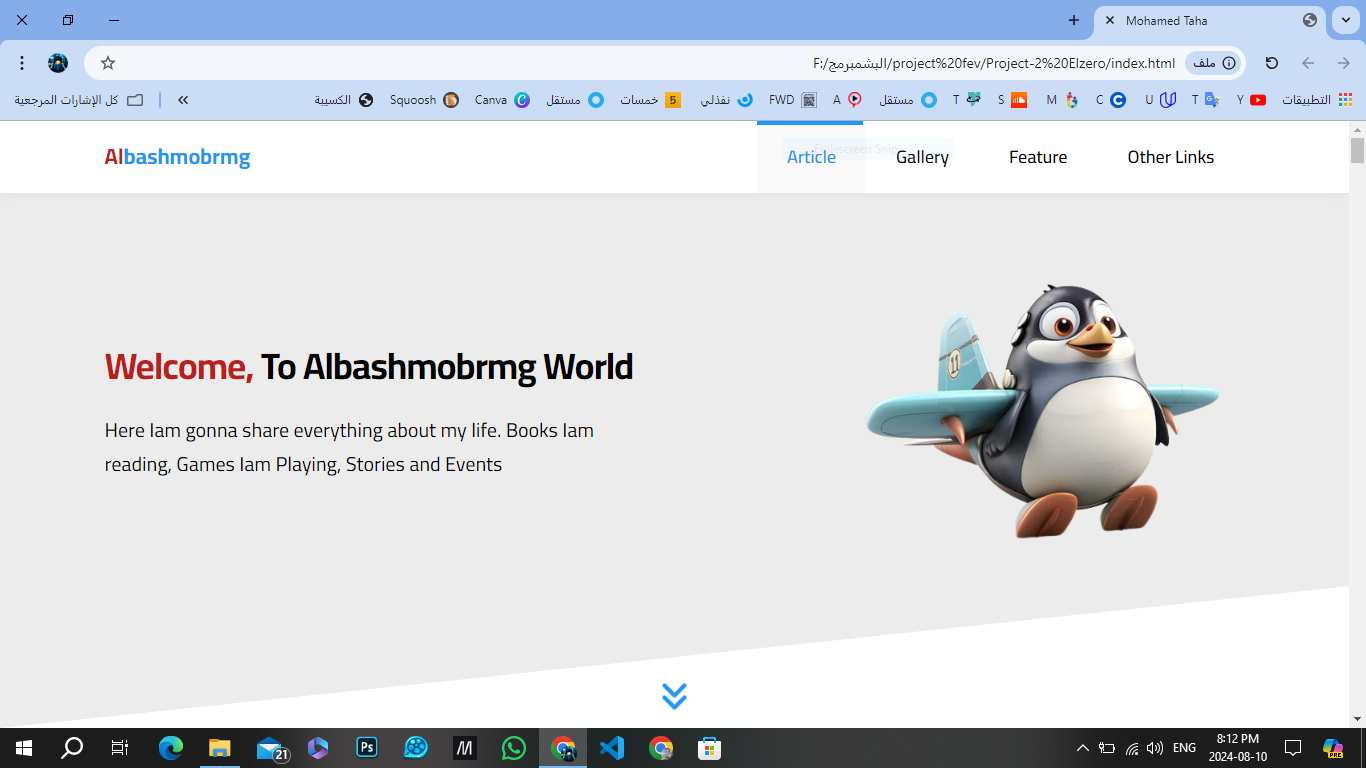Select the Gallery navigation item

[922, 157]
